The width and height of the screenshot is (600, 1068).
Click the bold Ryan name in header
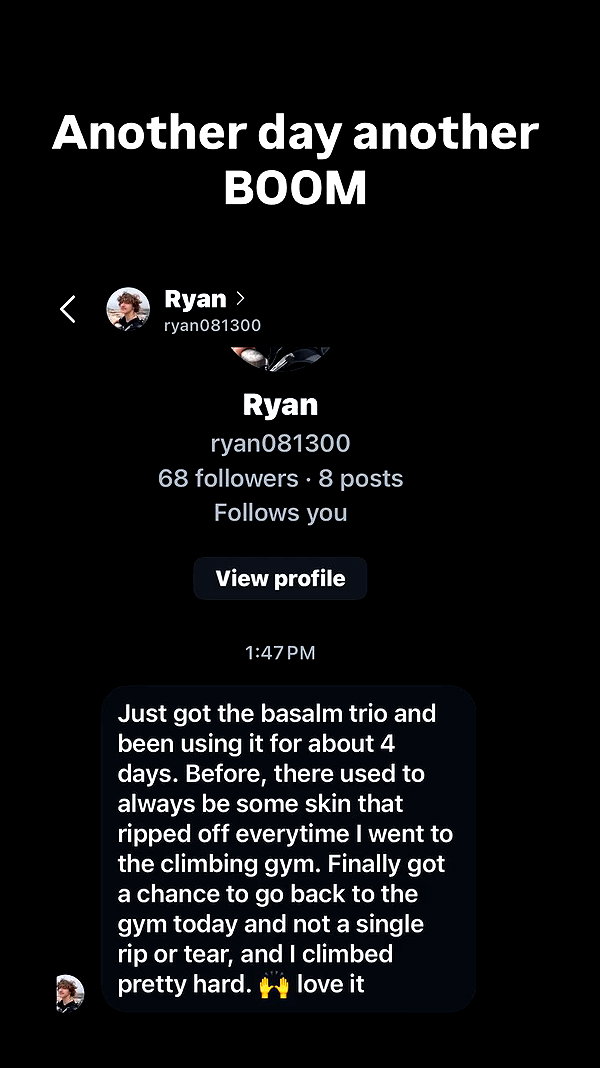(195, 299)
